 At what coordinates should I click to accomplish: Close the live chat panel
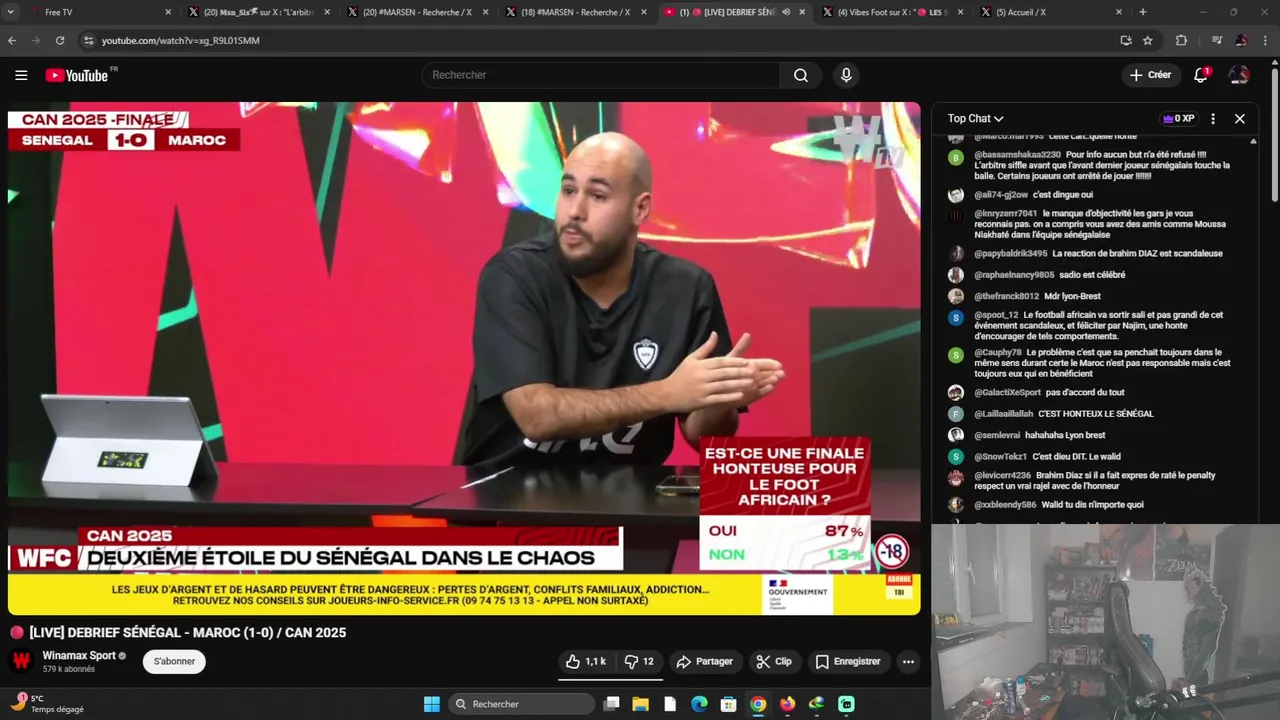tap(1240, 118)
